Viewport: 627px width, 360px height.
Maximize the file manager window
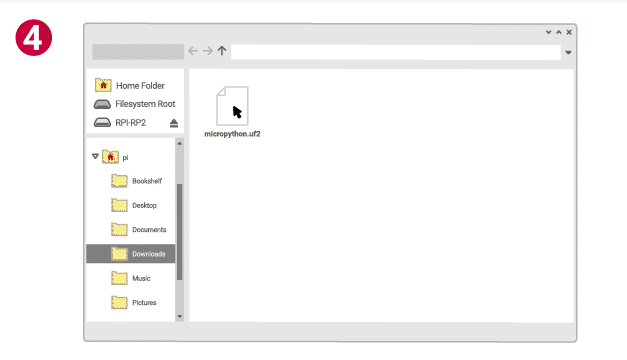point(559,32)
